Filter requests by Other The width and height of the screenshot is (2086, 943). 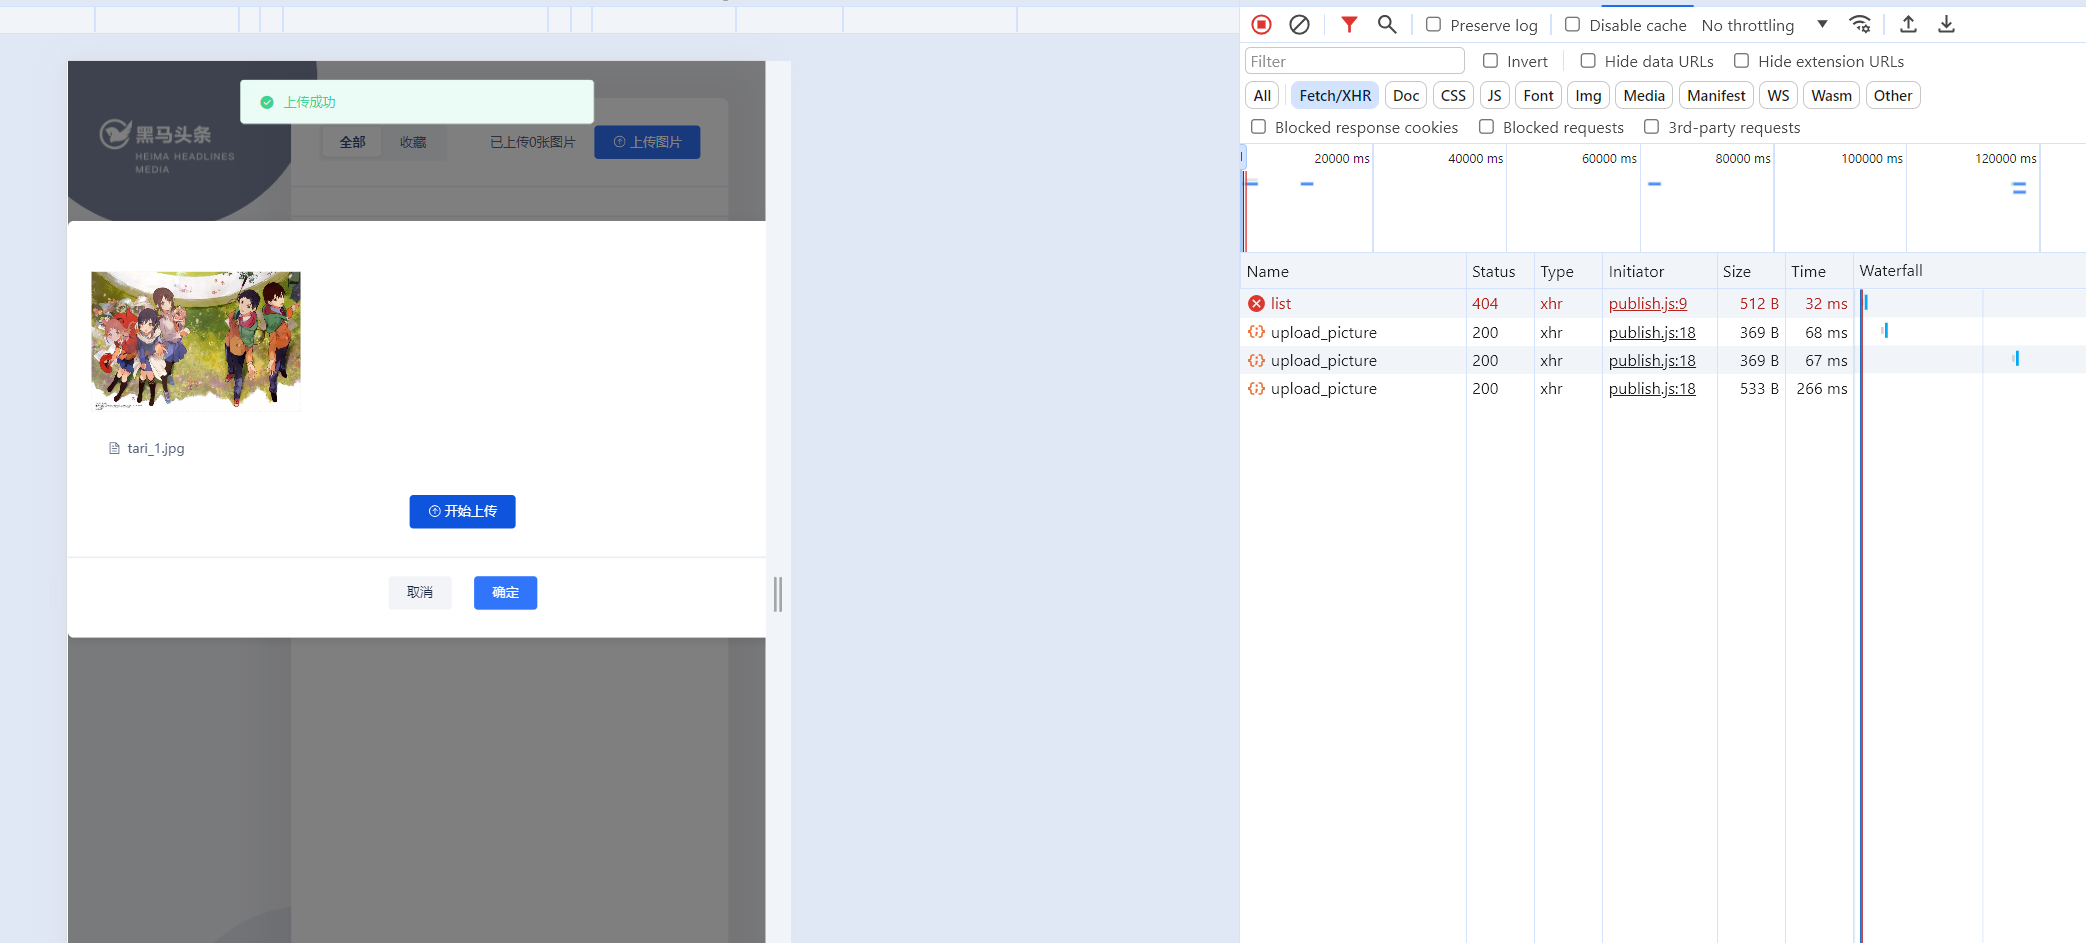click(1893, 96)
